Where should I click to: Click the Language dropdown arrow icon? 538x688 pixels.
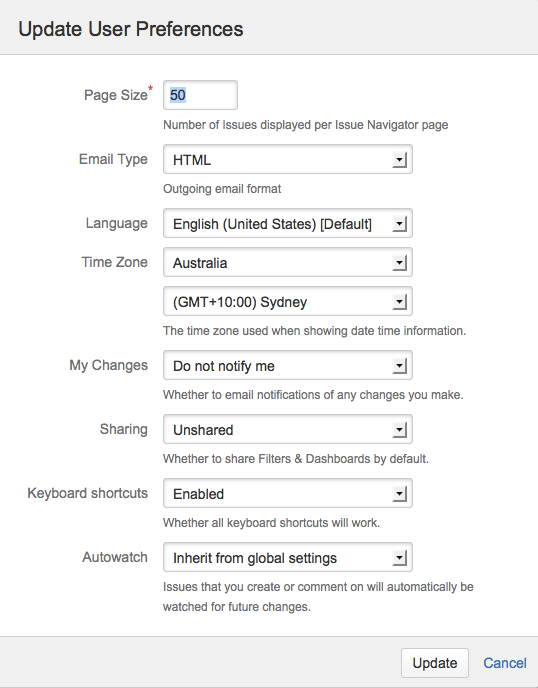click(x=399, y=224)
